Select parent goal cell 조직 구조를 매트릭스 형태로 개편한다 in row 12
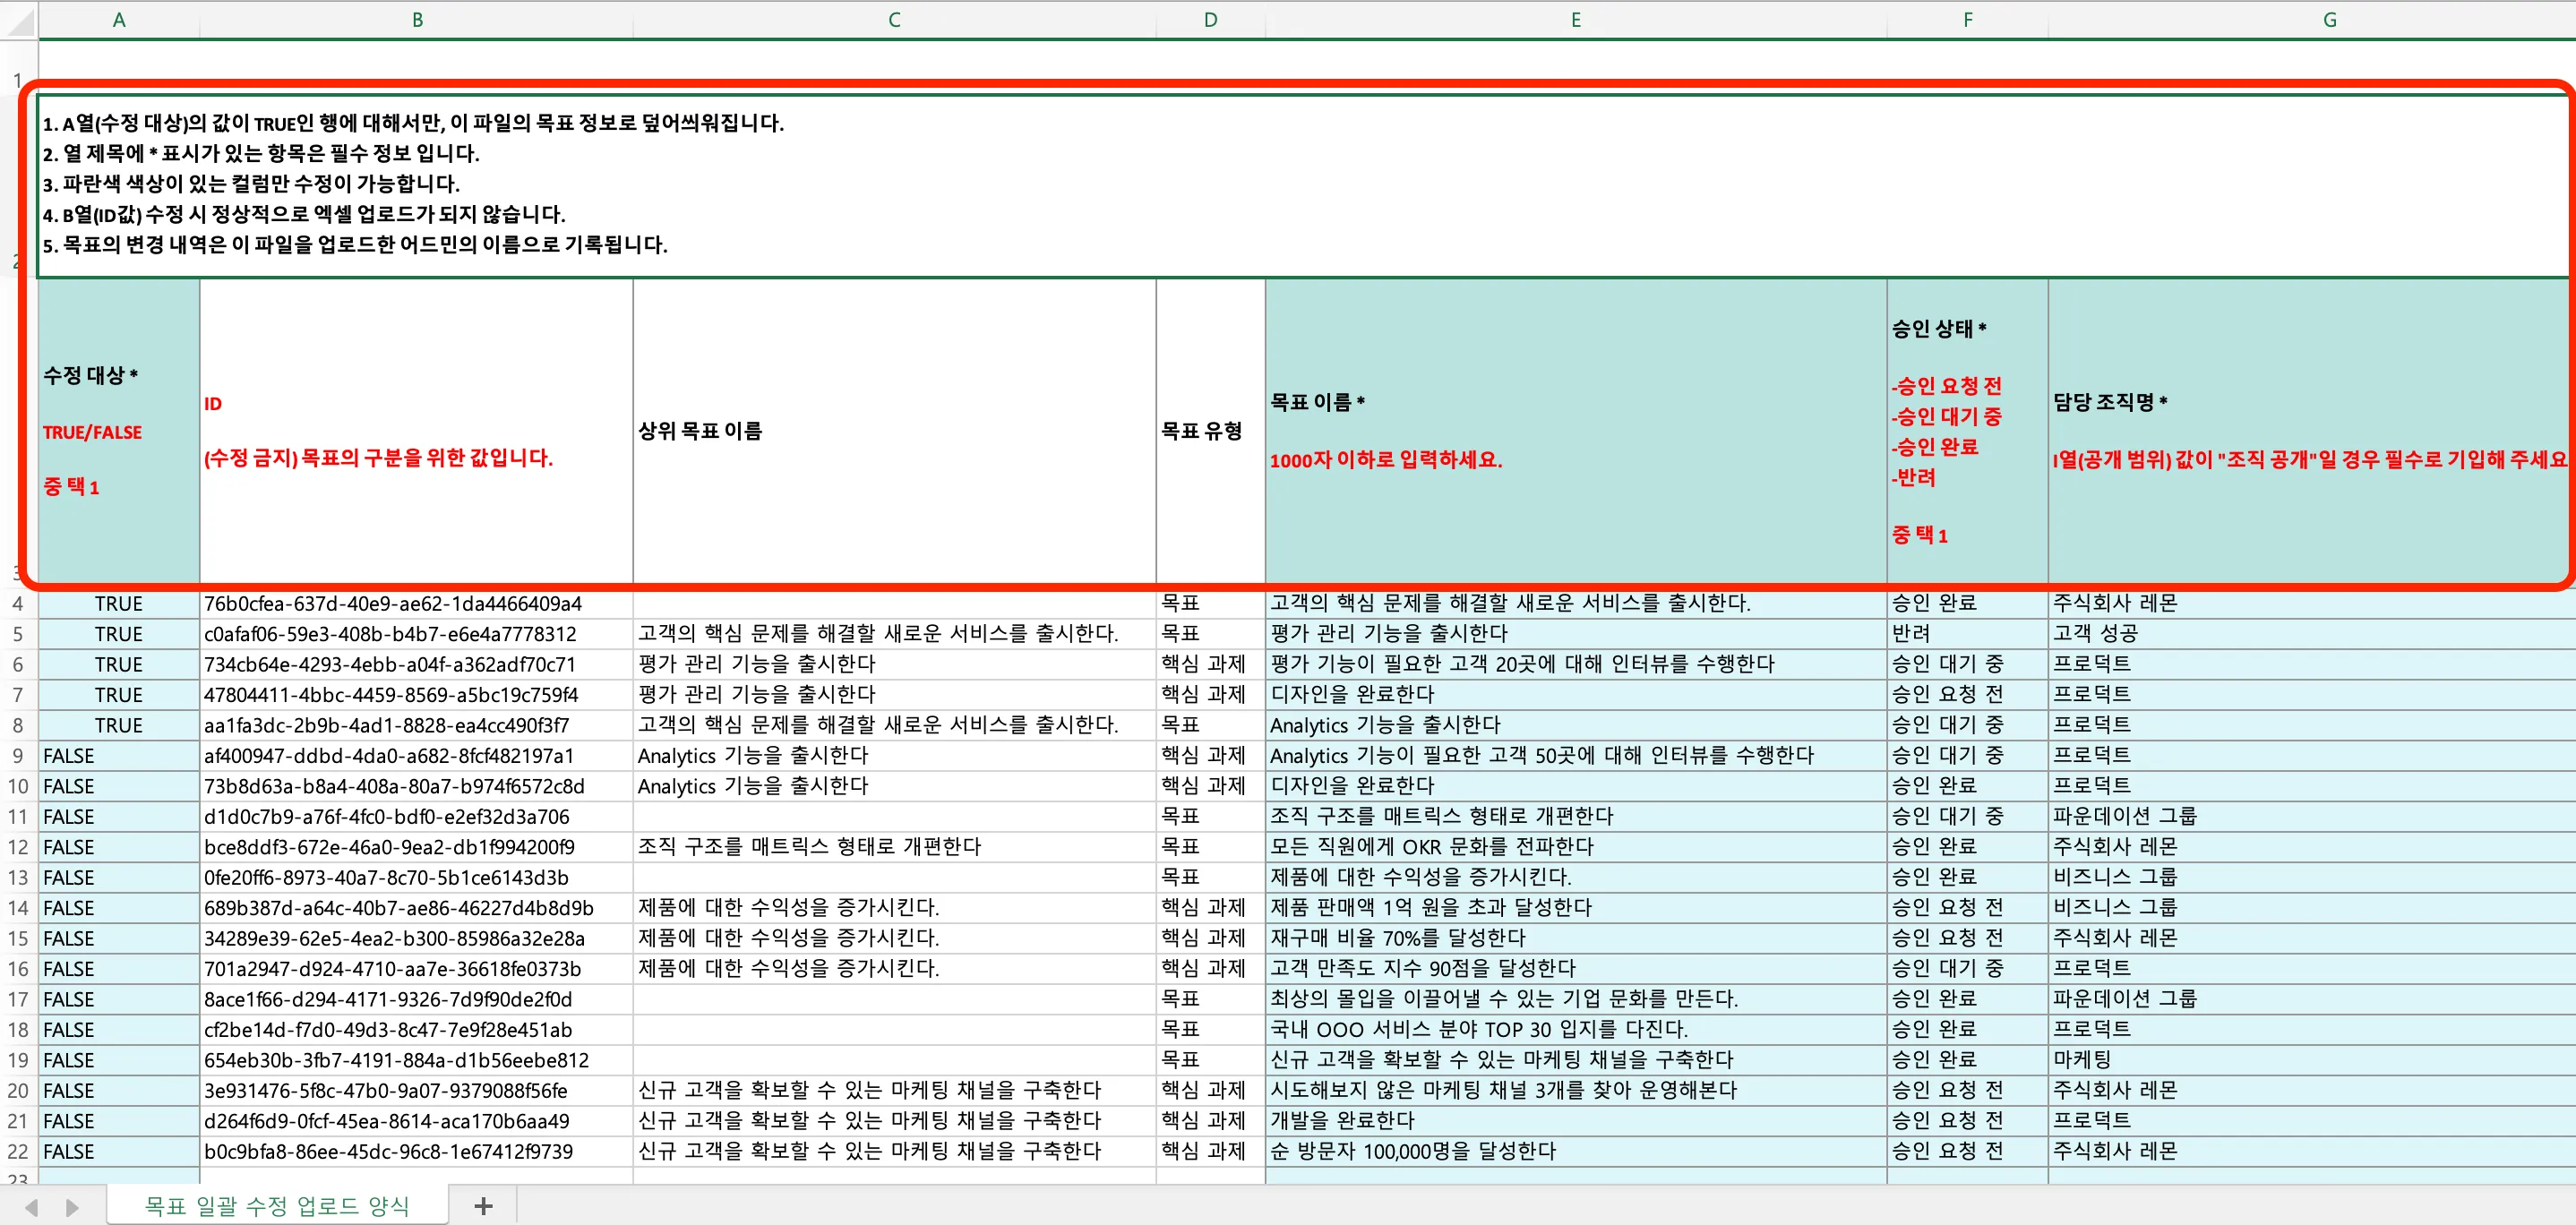This screenshot has height=1225, width=2576. pyautogui.click(x=894, y=847)
